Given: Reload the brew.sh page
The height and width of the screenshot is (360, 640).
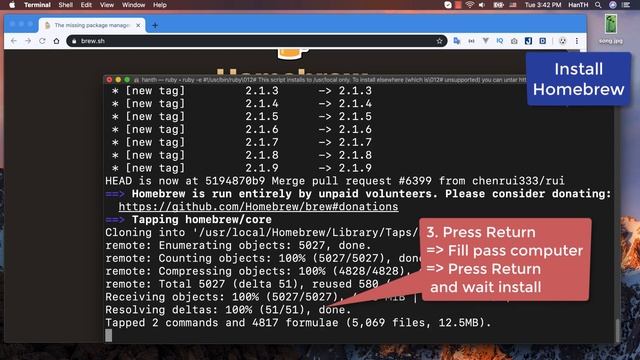Looking at the screenshot, I should pos(42,41).
